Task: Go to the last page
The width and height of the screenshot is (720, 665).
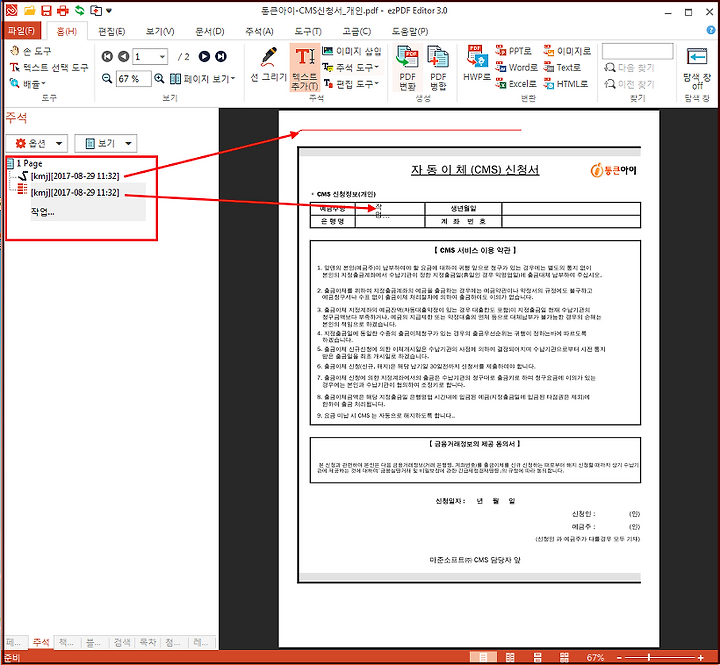Action: 221,56
